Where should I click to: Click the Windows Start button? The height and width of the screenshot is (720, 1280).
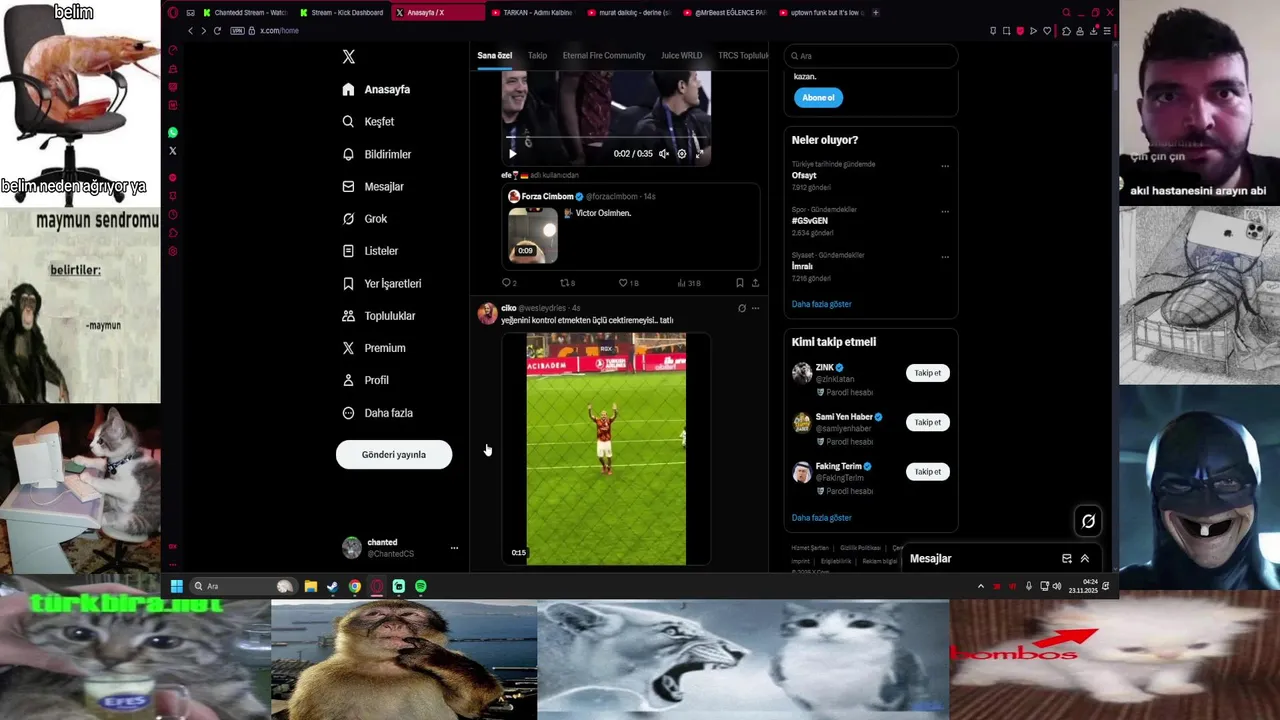point(176,586)
